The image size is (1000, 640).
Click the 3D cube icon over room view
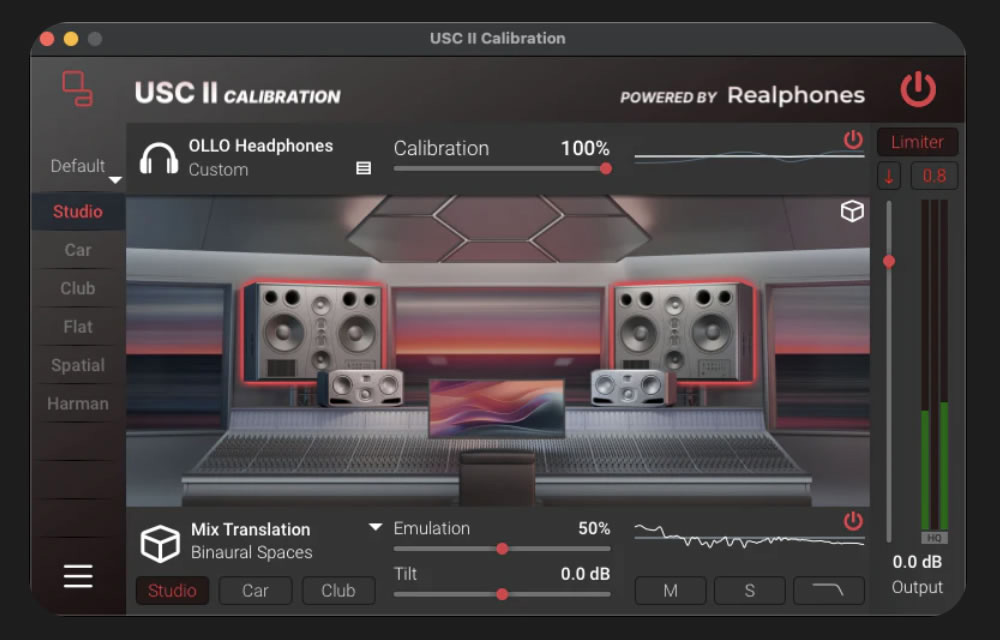click(x=852, y=211)
